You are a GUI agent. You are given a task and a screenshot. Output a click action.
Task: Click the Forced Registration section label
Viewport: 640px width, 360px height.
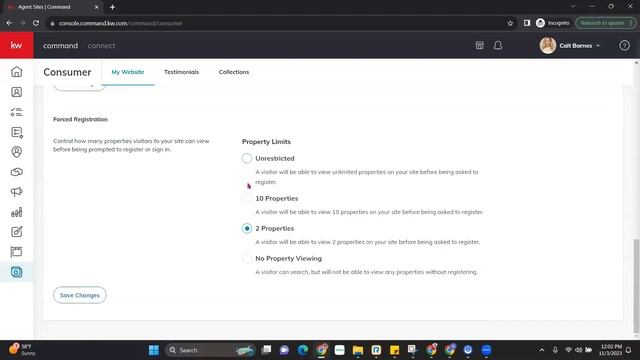80,119
